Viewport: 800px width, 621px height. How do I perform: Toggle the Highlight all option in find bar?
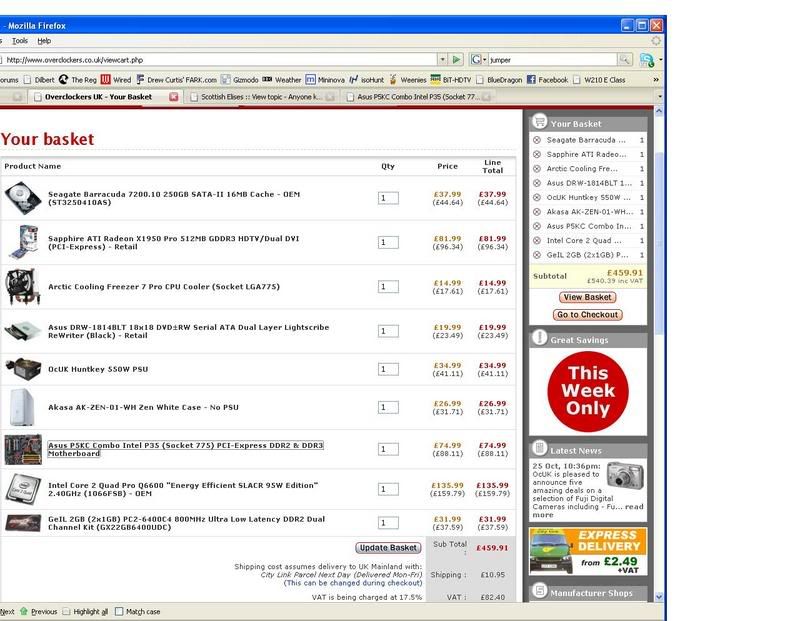pos(66,611)
